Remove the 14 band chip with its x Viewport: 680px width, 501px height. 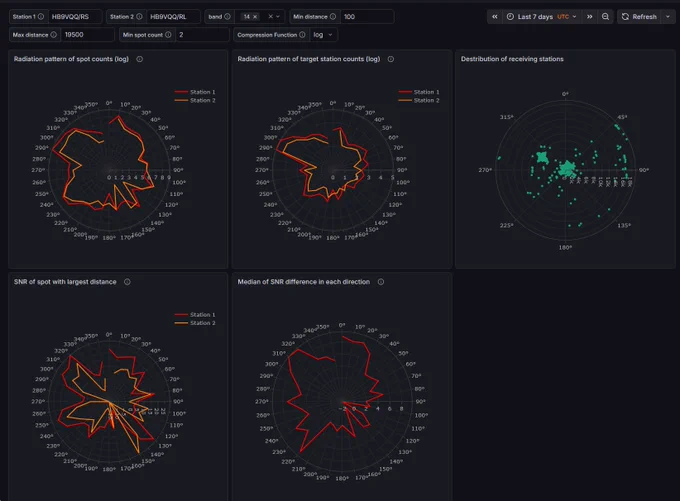click(x=255, y=16)
